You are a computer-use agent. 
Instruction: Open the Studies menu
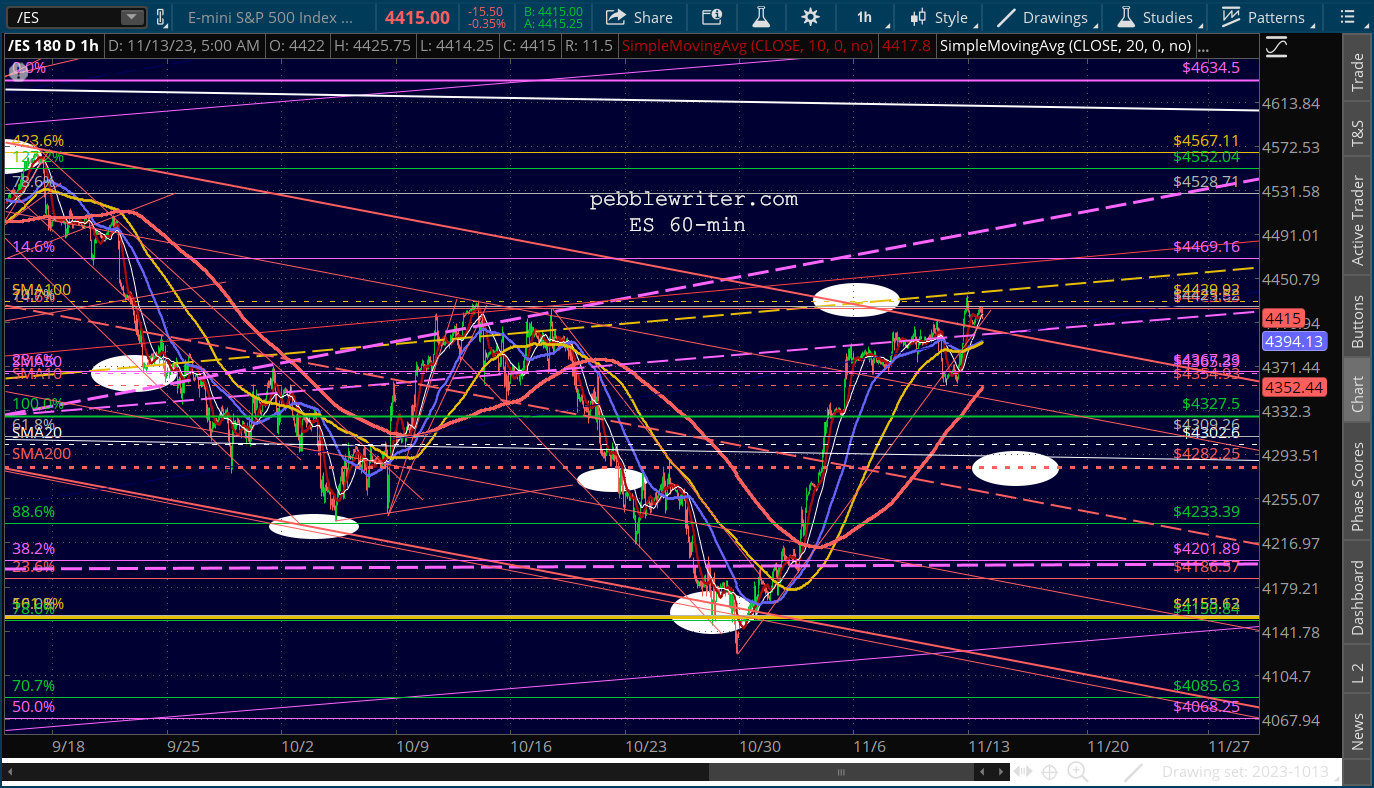(1155, 17)
